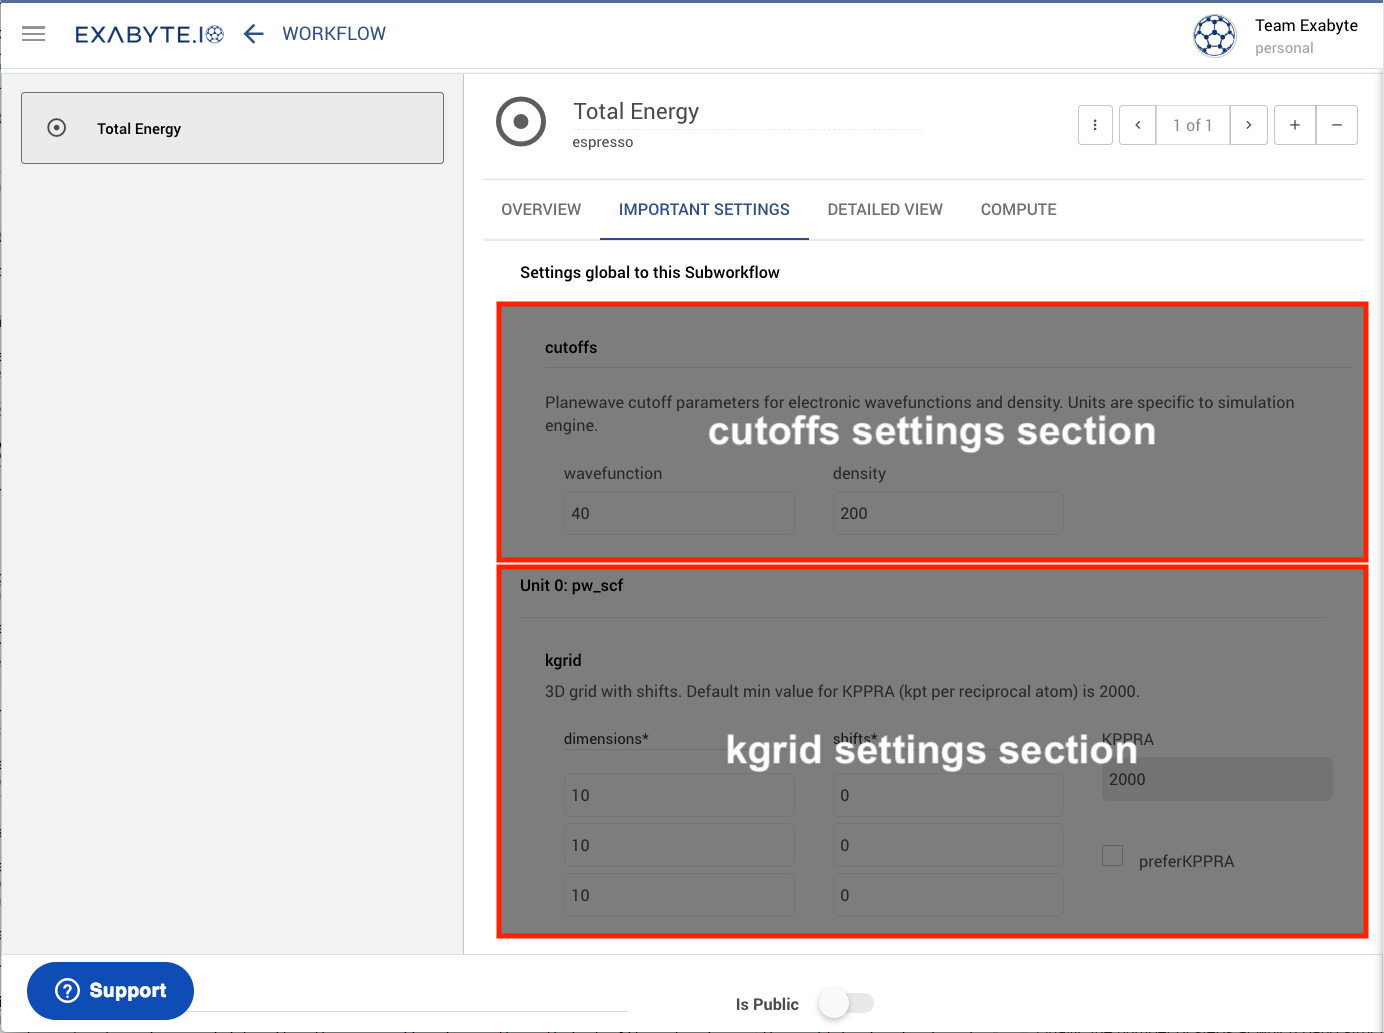The image size is (1384, 1033).
Task: Edit the Total Energy name field
Action: [745, 112]
